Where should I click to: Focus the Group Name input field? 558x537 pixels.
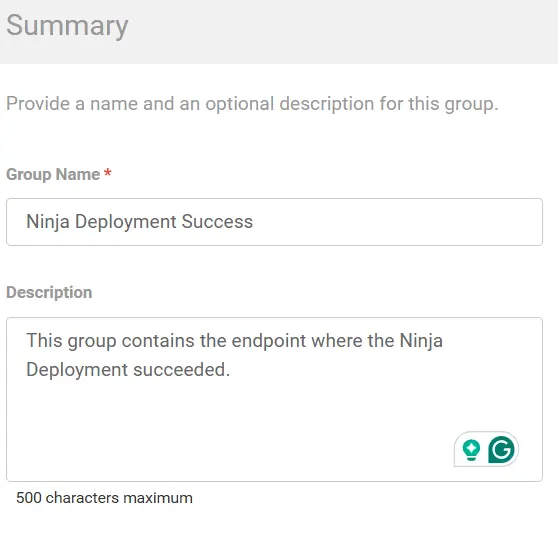(274, 222)
